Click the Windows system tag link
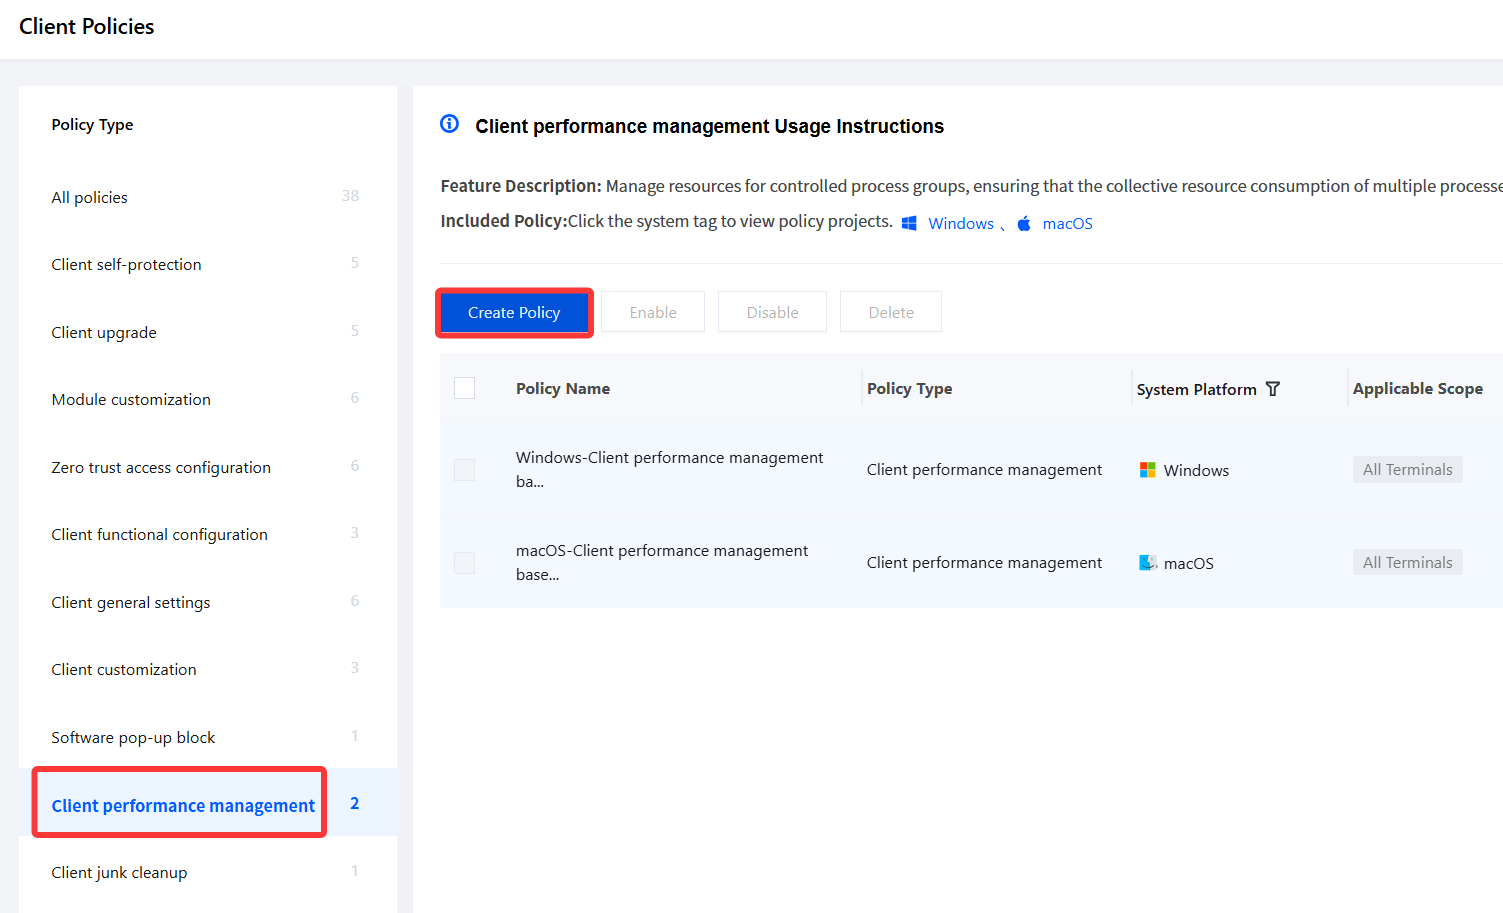This screenshot has height=913, width=1503. (961, 223)
